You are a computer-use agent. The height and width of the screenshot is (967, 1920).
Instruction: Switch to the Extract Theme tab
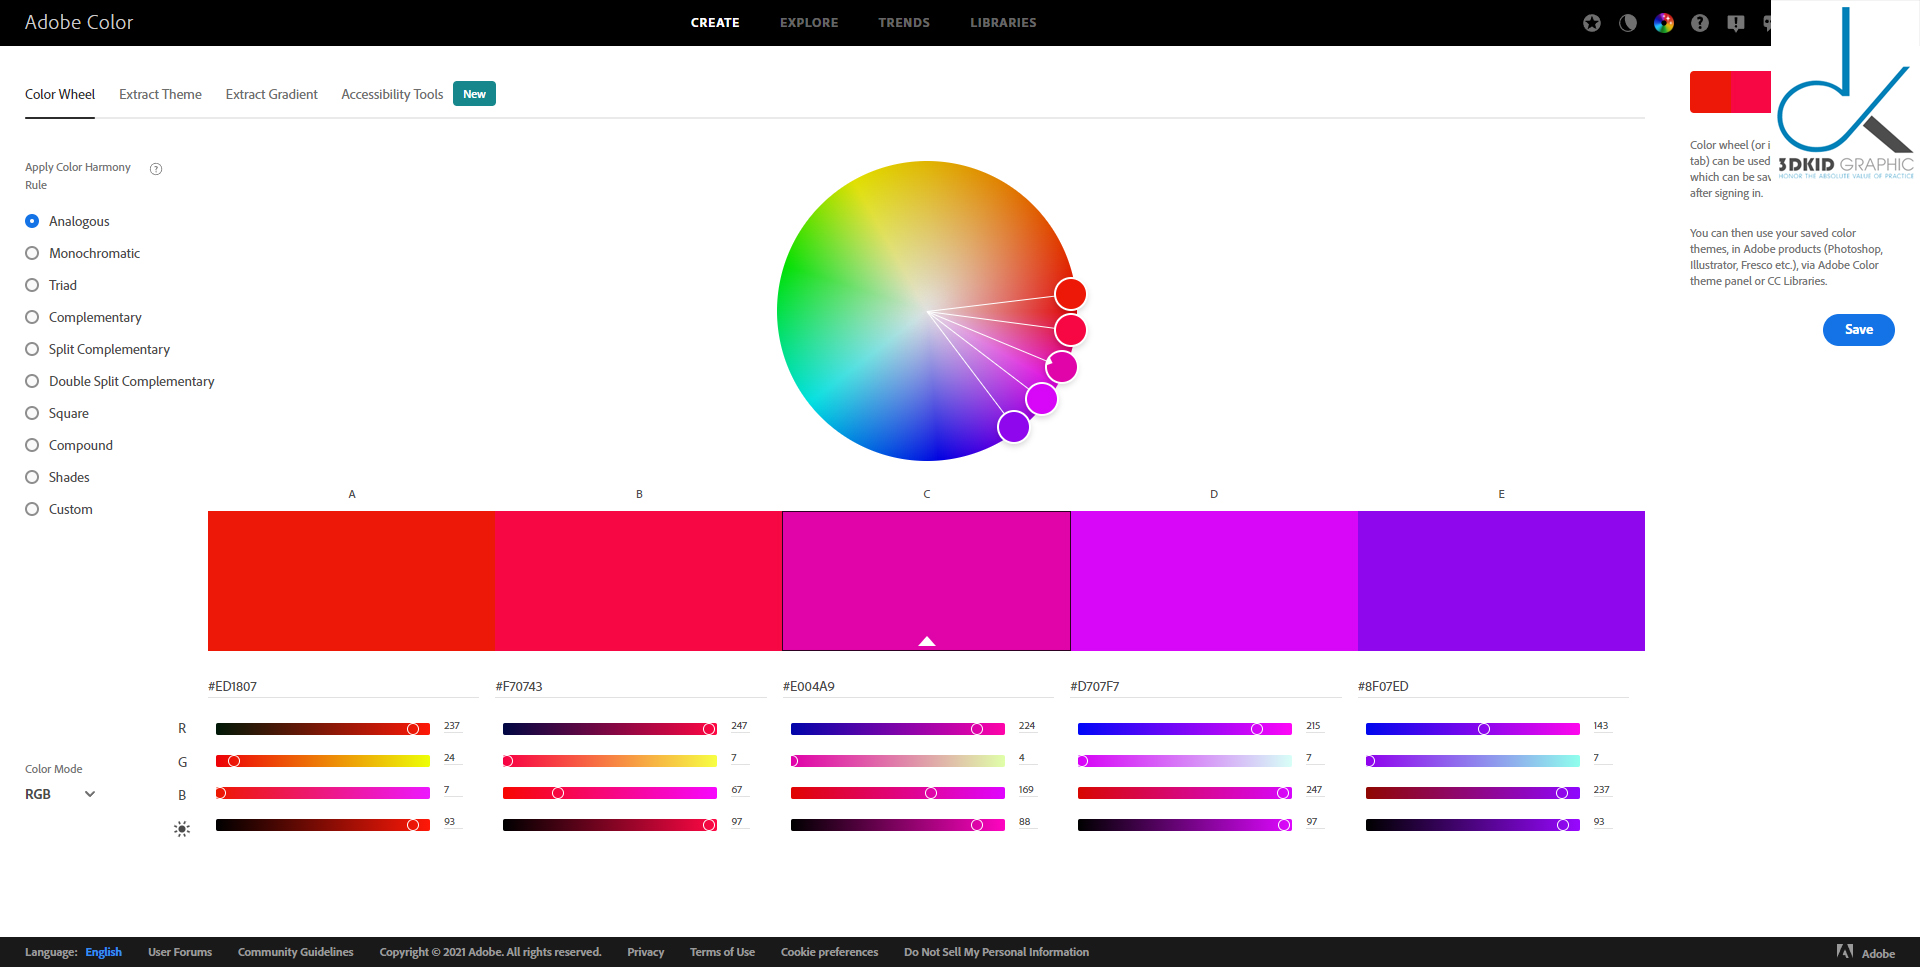pos(160,94)
